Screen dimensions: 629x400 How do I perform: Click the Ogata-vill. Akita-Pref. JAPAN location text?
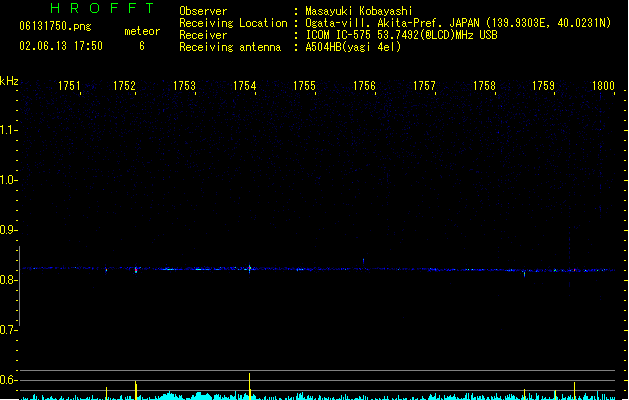pos(458,23)
